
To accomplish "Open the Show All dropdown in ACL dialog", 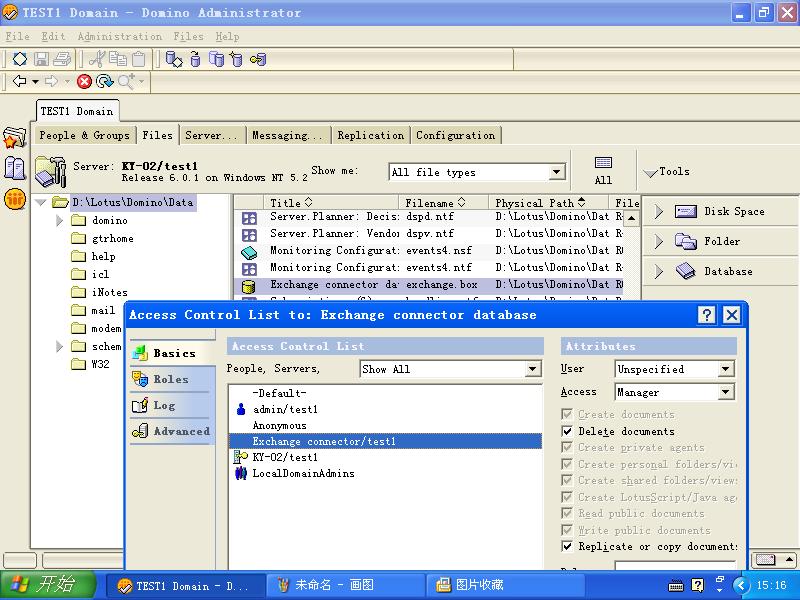I will click(533, 369).
